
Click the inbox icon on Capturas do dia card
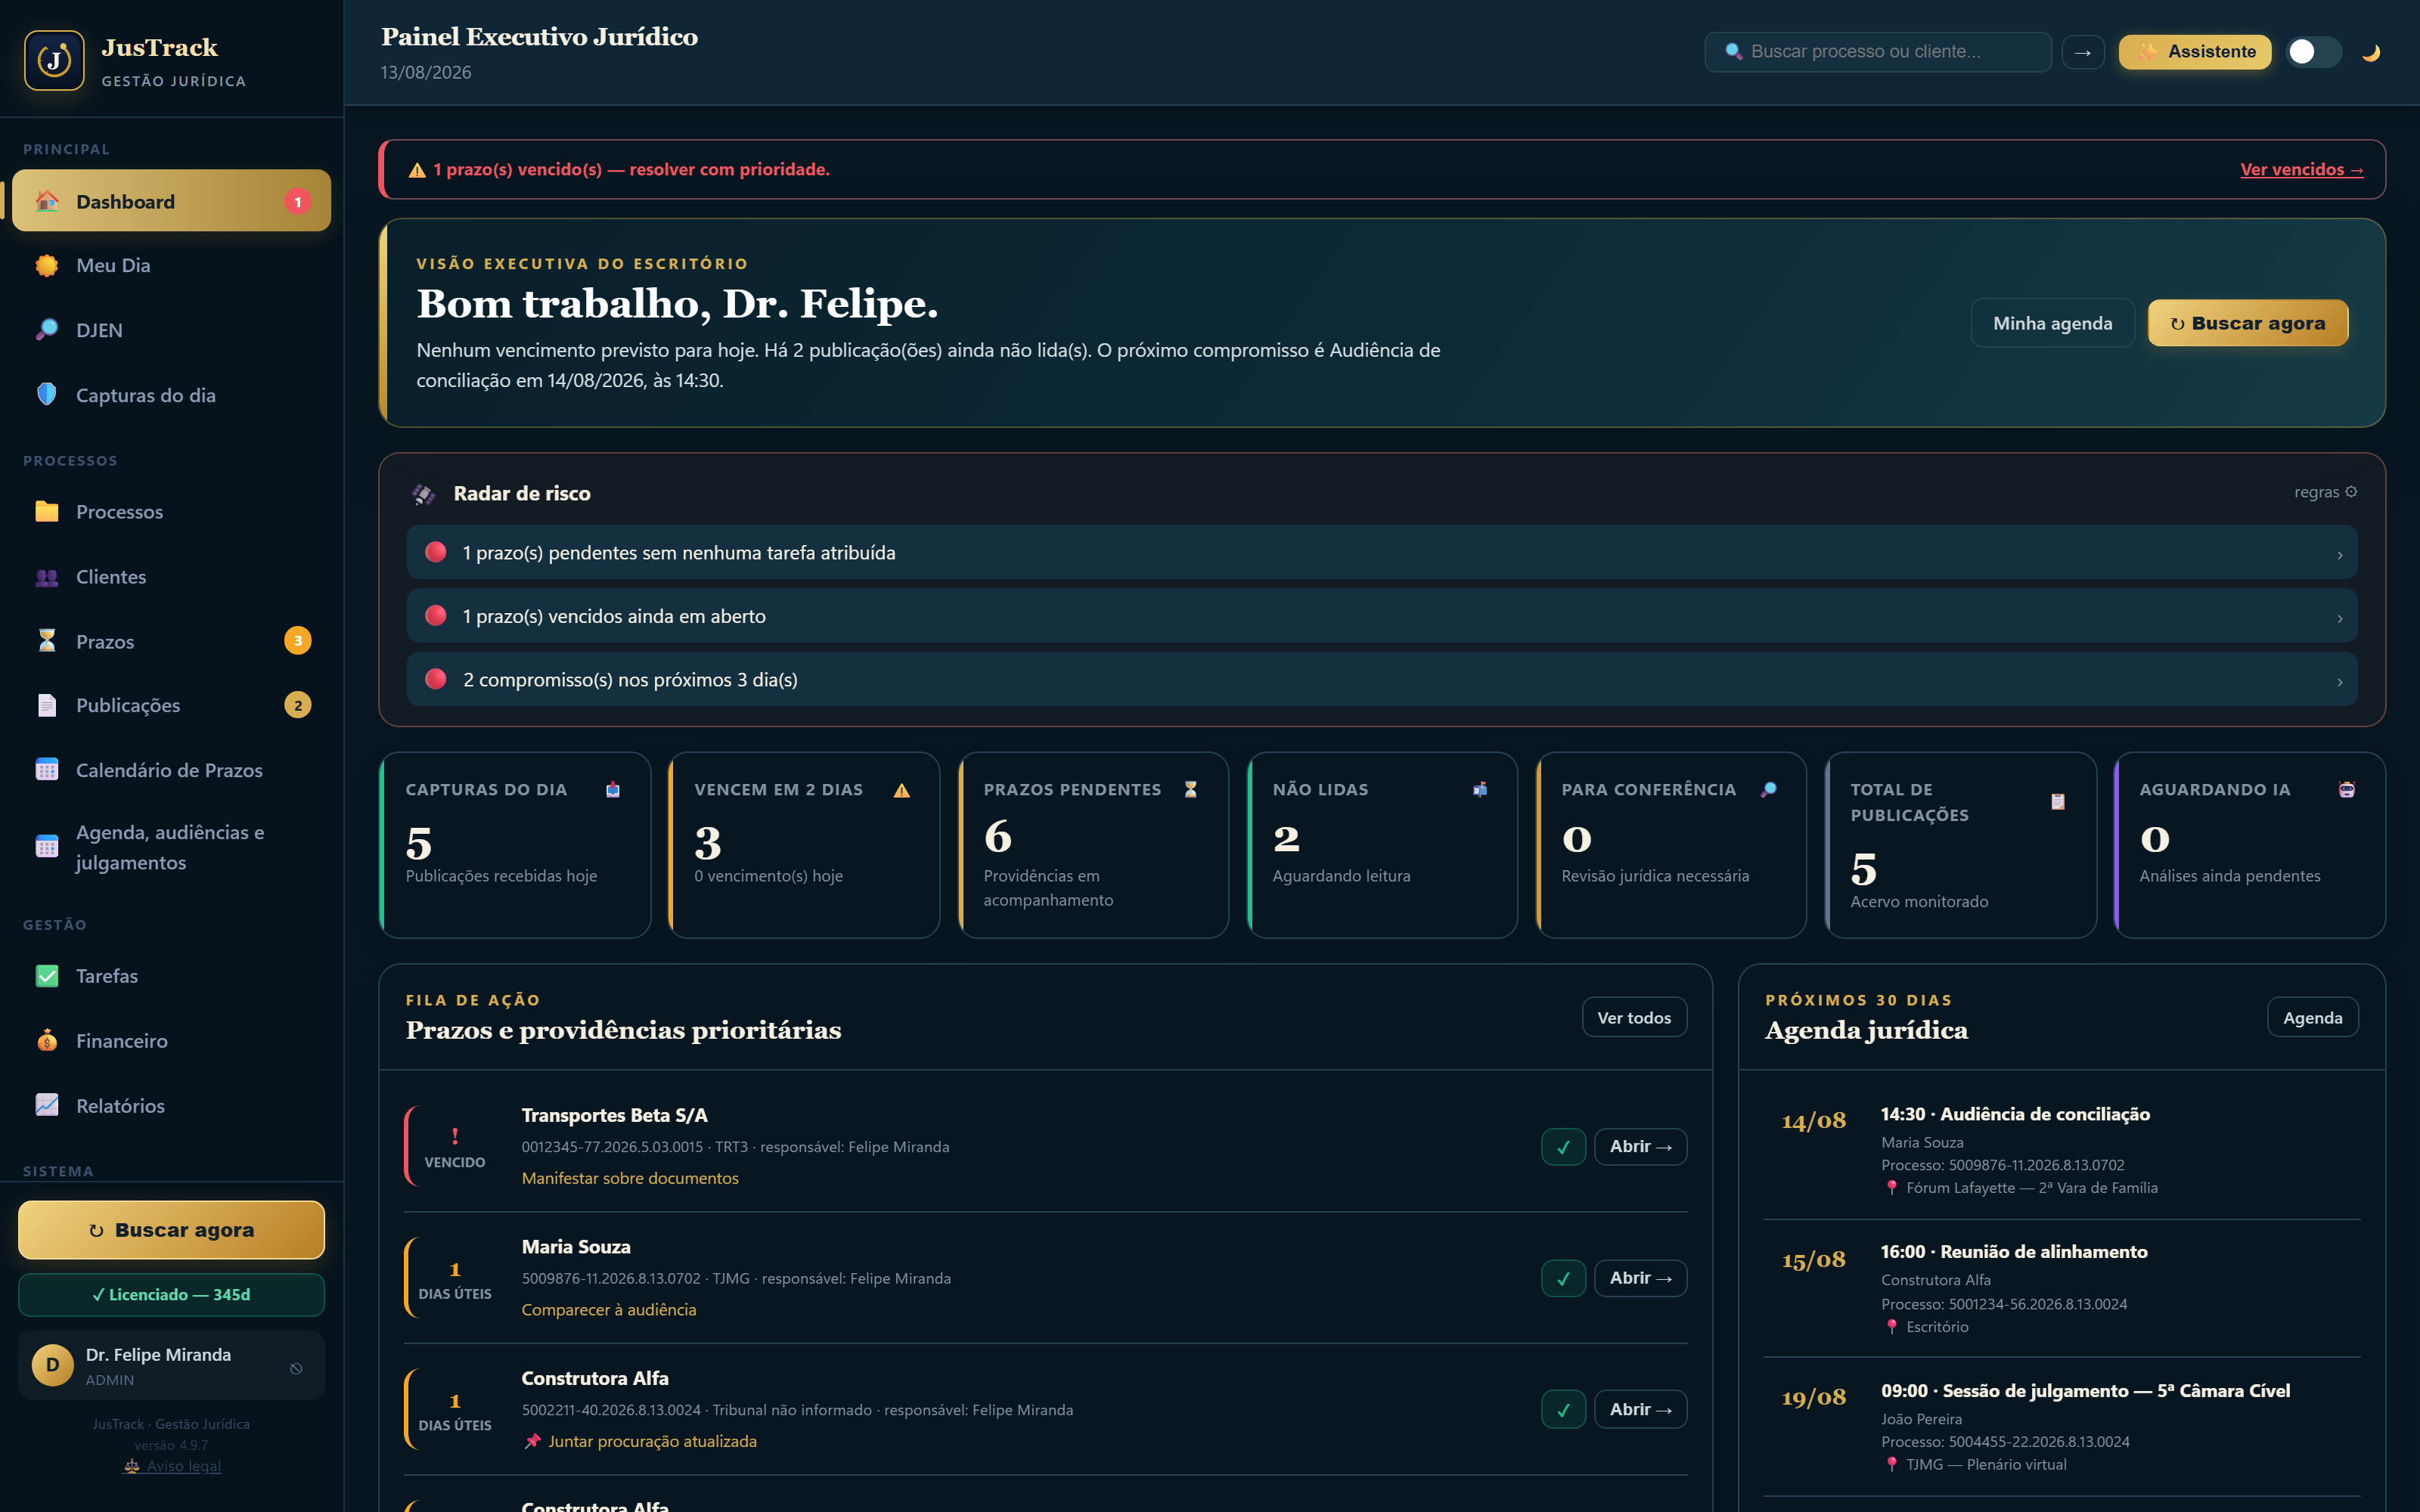pyautogui.click(x=613, y=790)
